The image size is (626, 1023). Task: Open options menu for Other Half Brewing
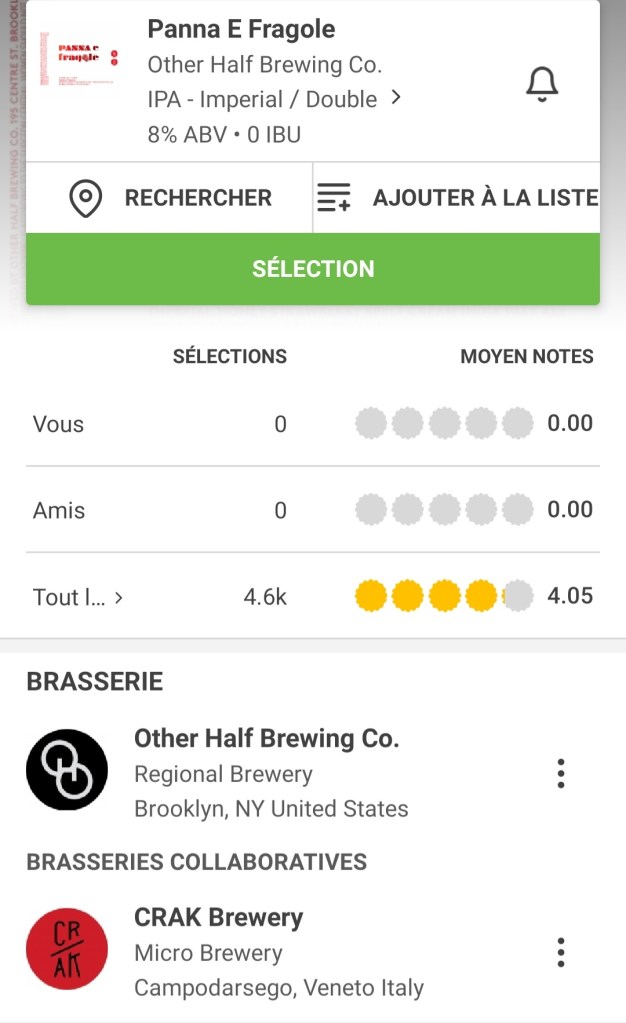pyautogui.click(x=561, y=773)
